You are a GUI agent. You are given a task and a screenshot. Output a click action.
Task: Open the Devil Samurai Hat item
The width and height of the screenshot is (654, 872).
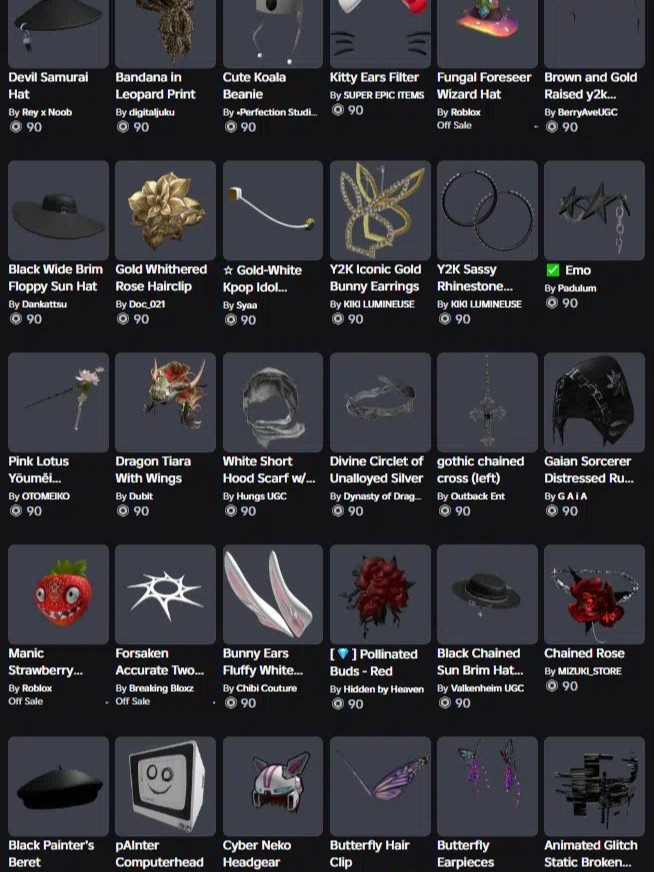click(58, 33)
